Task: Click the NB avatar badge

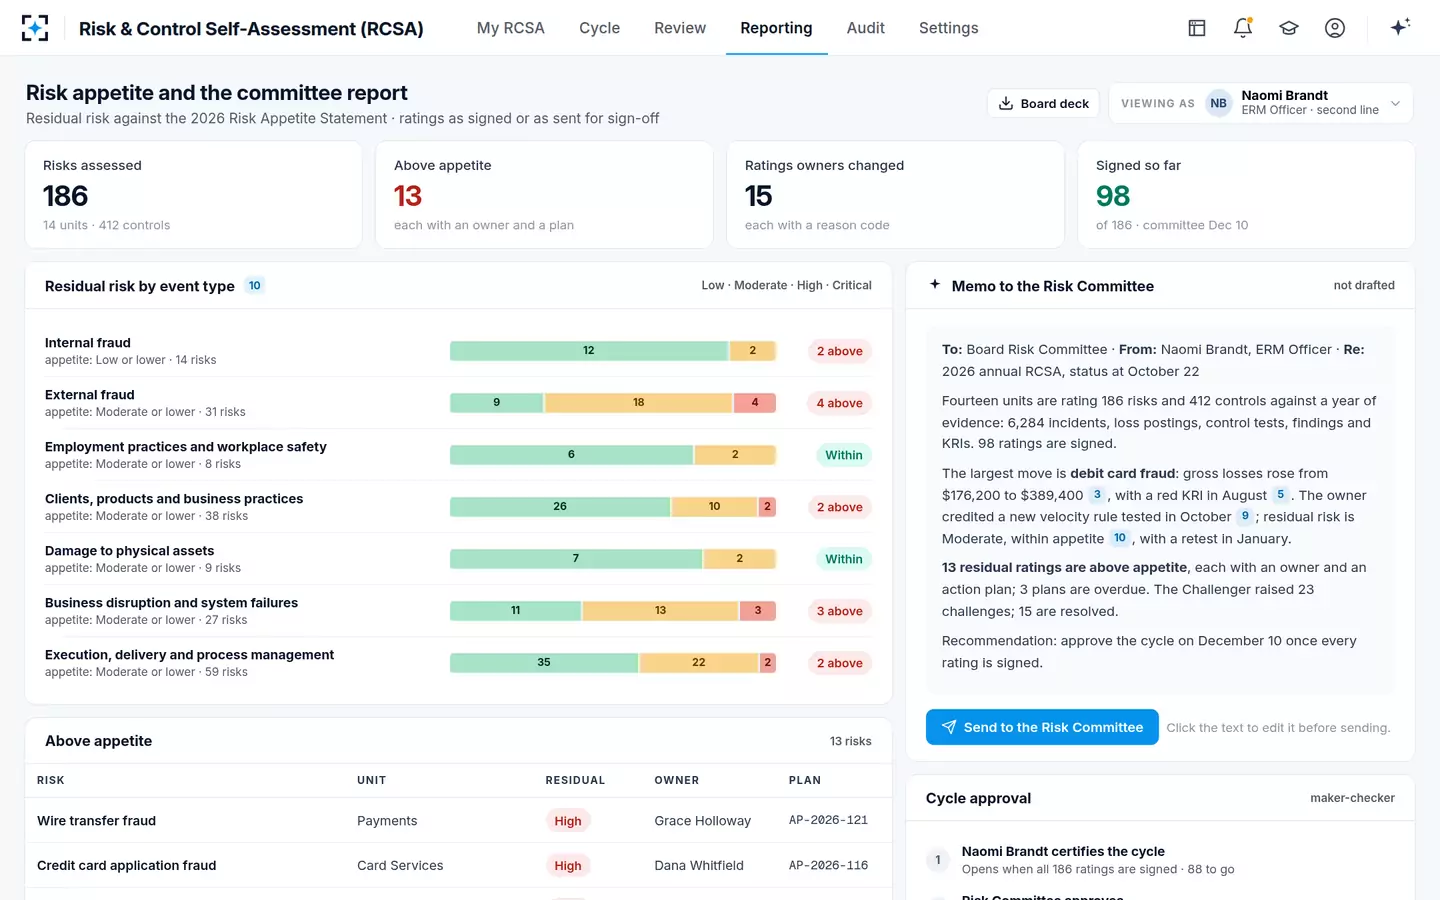Action: (1218, 103)
